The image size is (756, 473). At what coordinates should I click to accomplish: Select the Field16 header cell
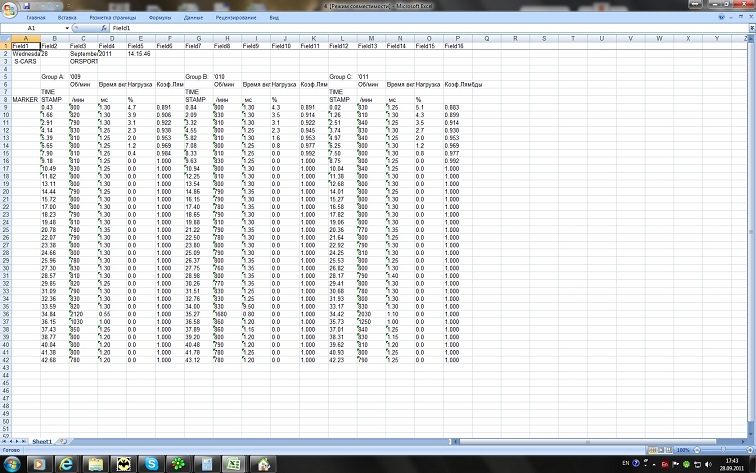[x=458, y=46]
